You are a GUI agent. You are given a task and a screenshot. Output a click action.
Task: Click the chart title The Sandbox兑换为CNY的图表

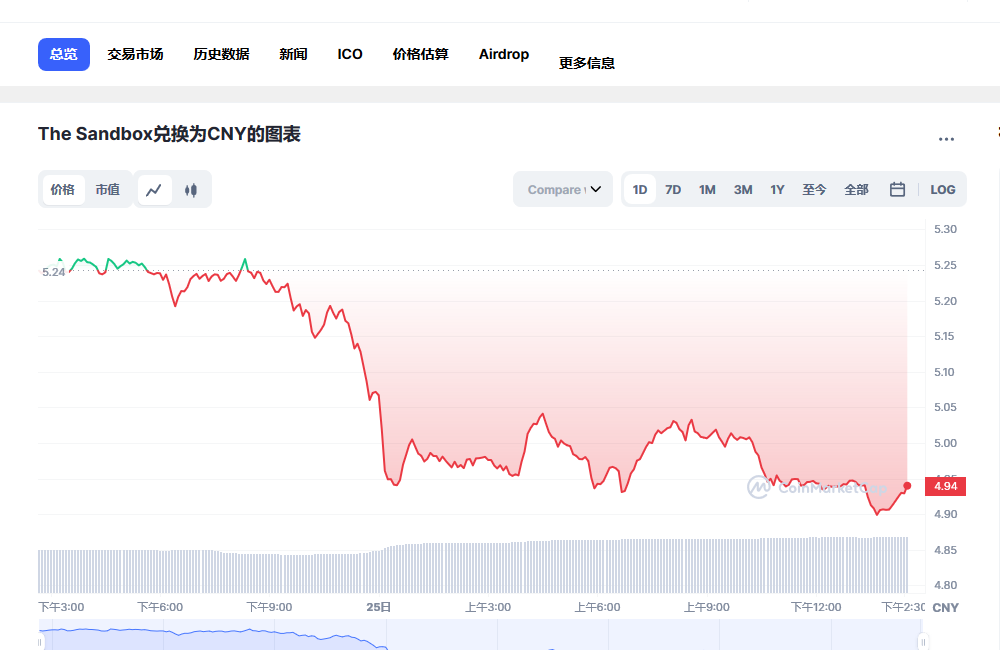(169, 134)
